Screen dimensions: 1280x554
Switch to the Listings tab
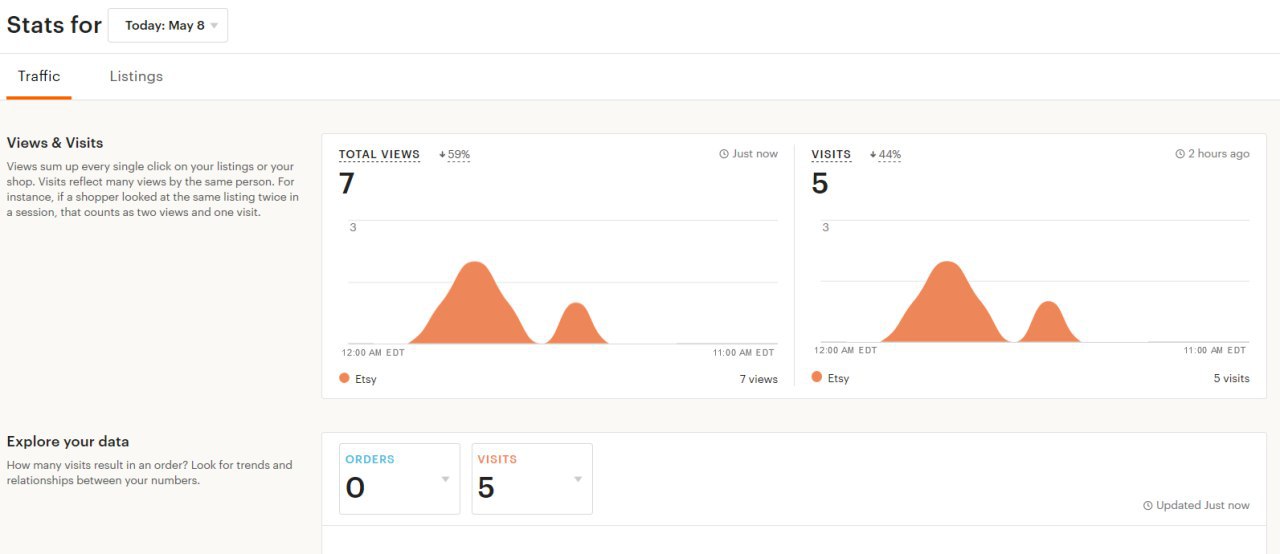click(x=136, y=76)
